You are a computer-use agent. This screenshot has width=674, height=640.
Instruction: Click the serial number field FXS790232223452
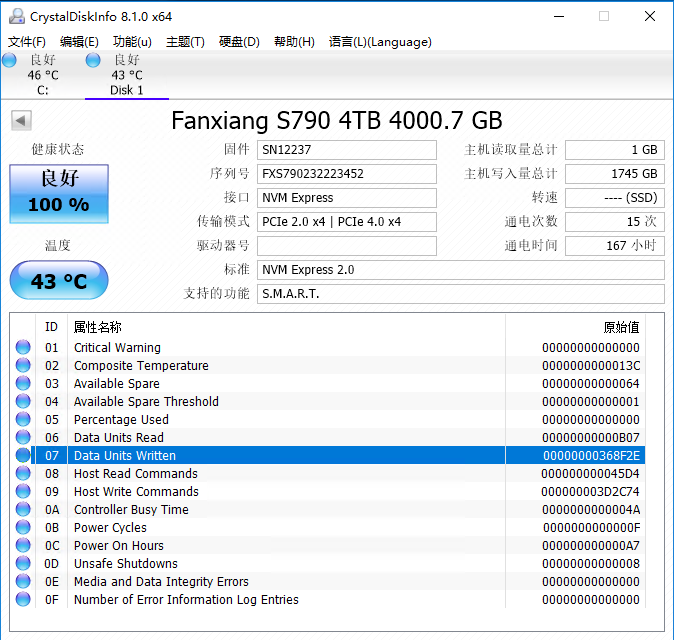click(347, 174)
